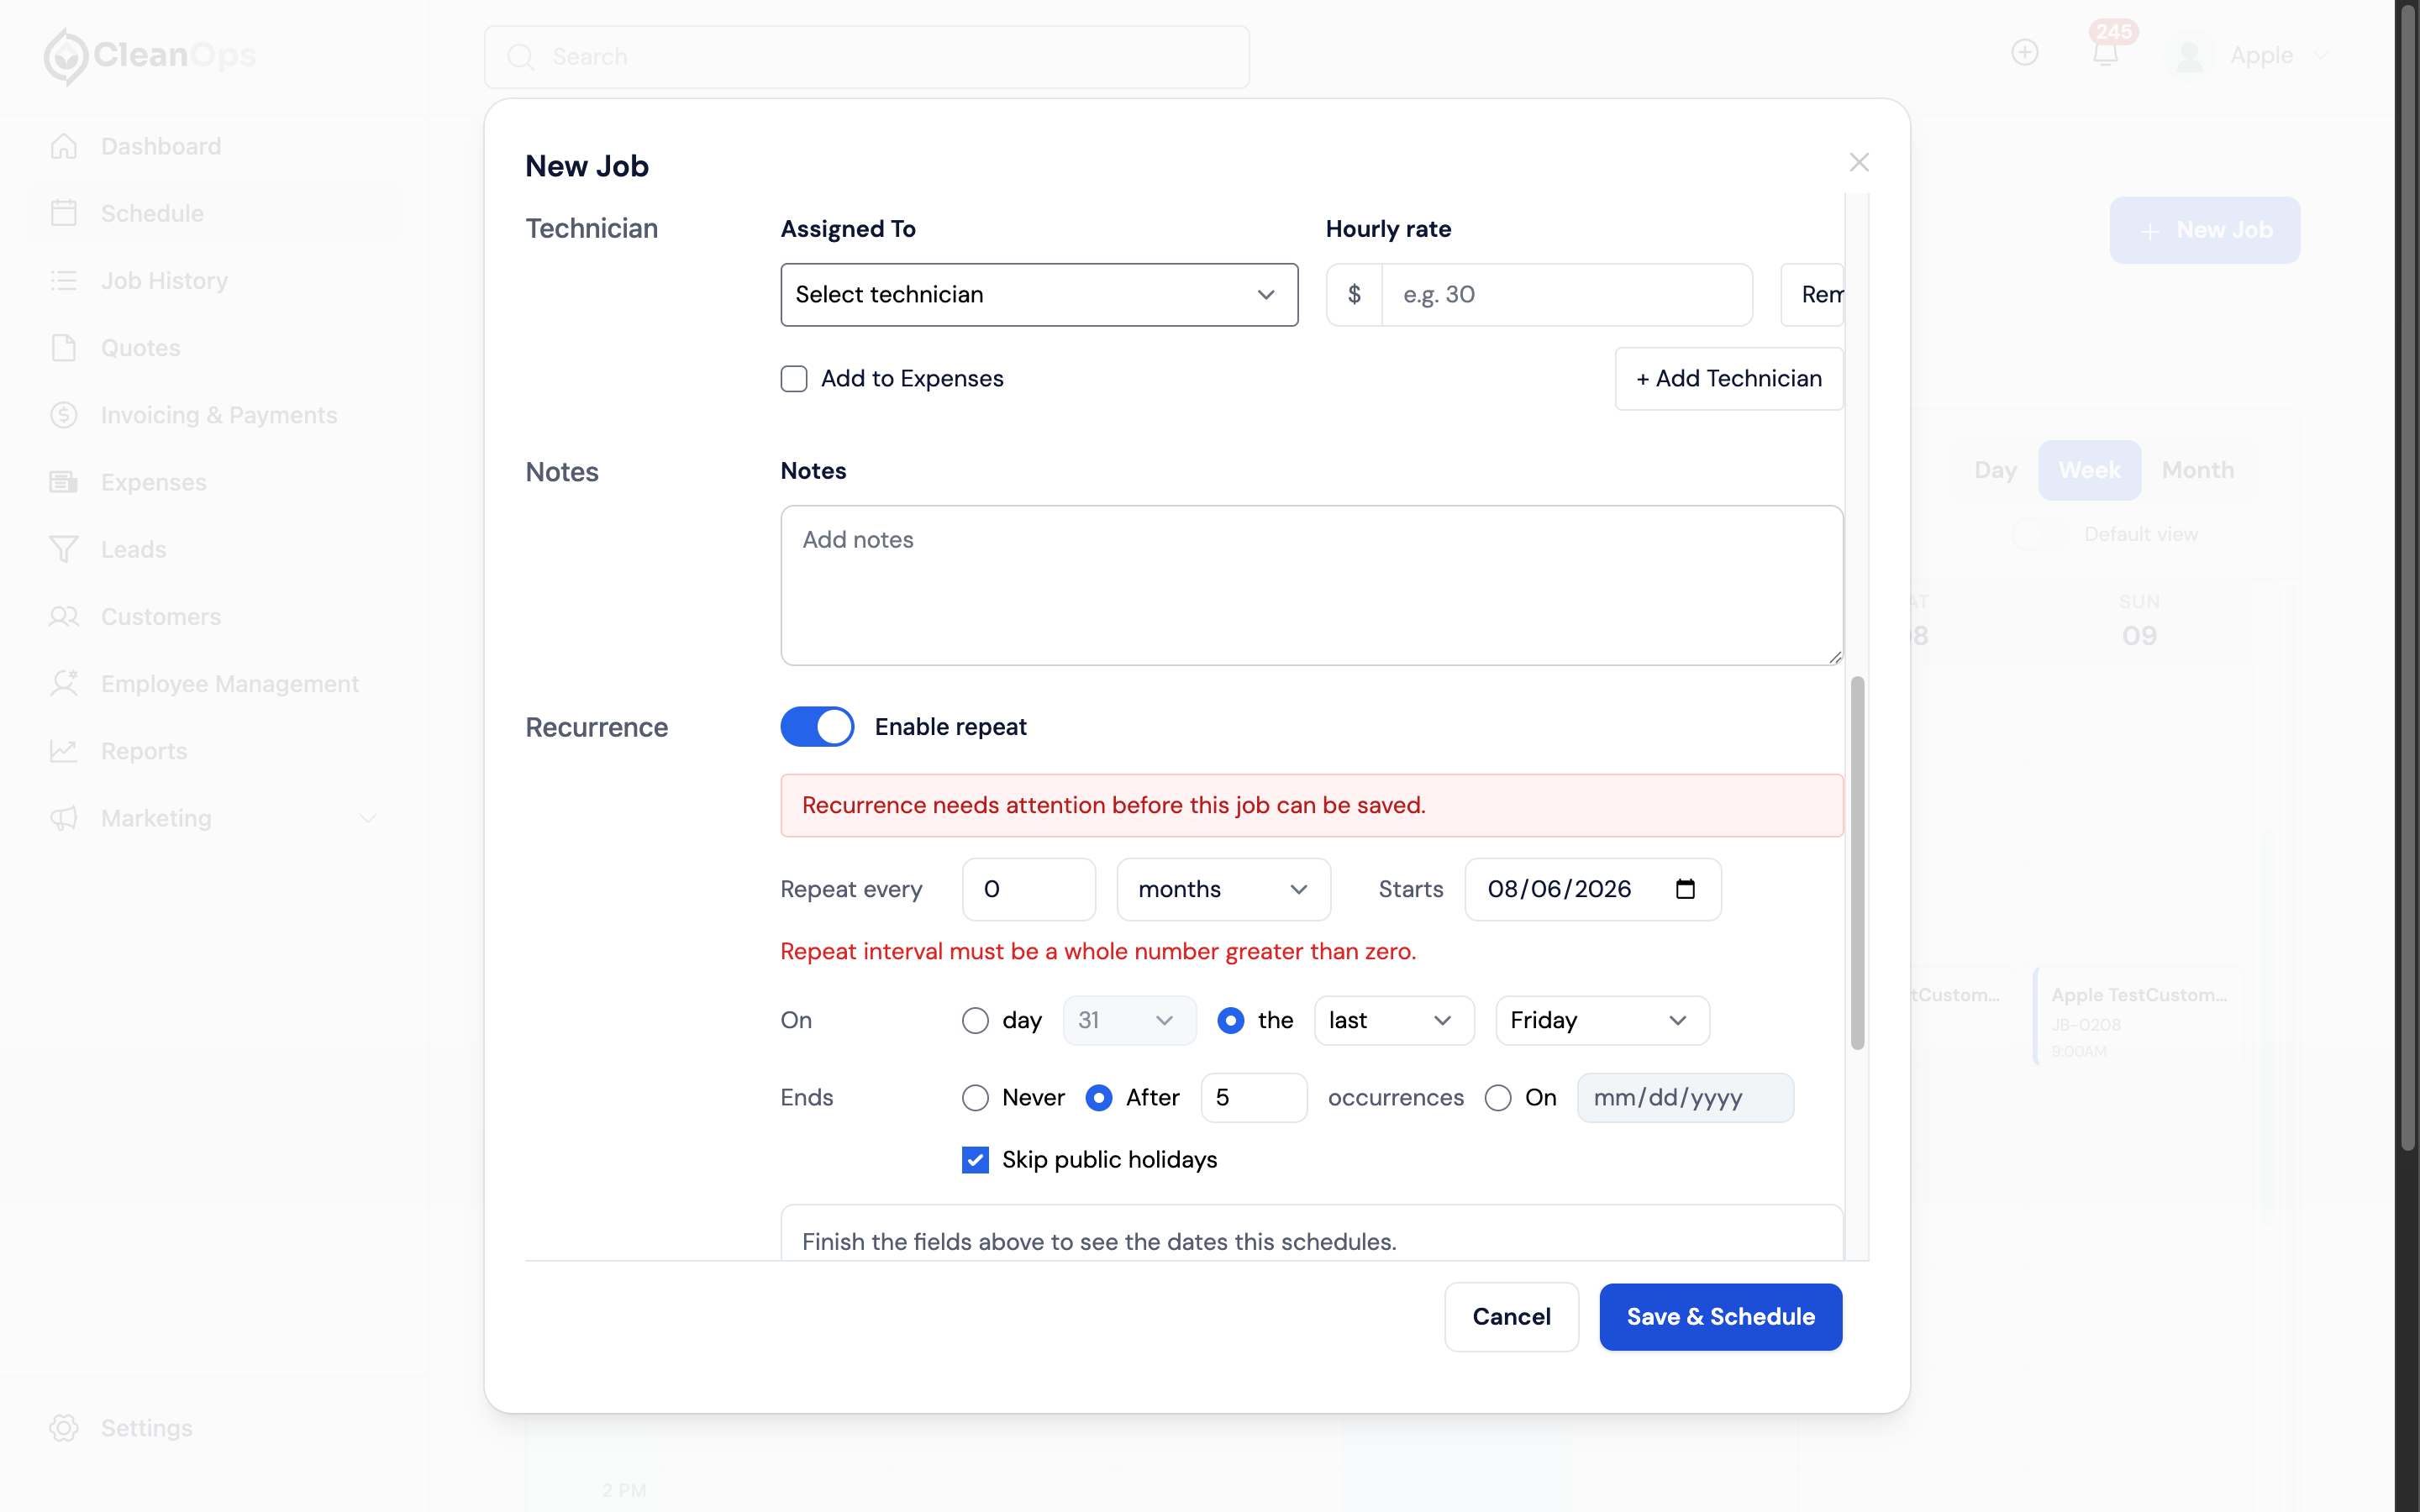Click the Repeat every number field
2420x1512 pixels.
1028,889
